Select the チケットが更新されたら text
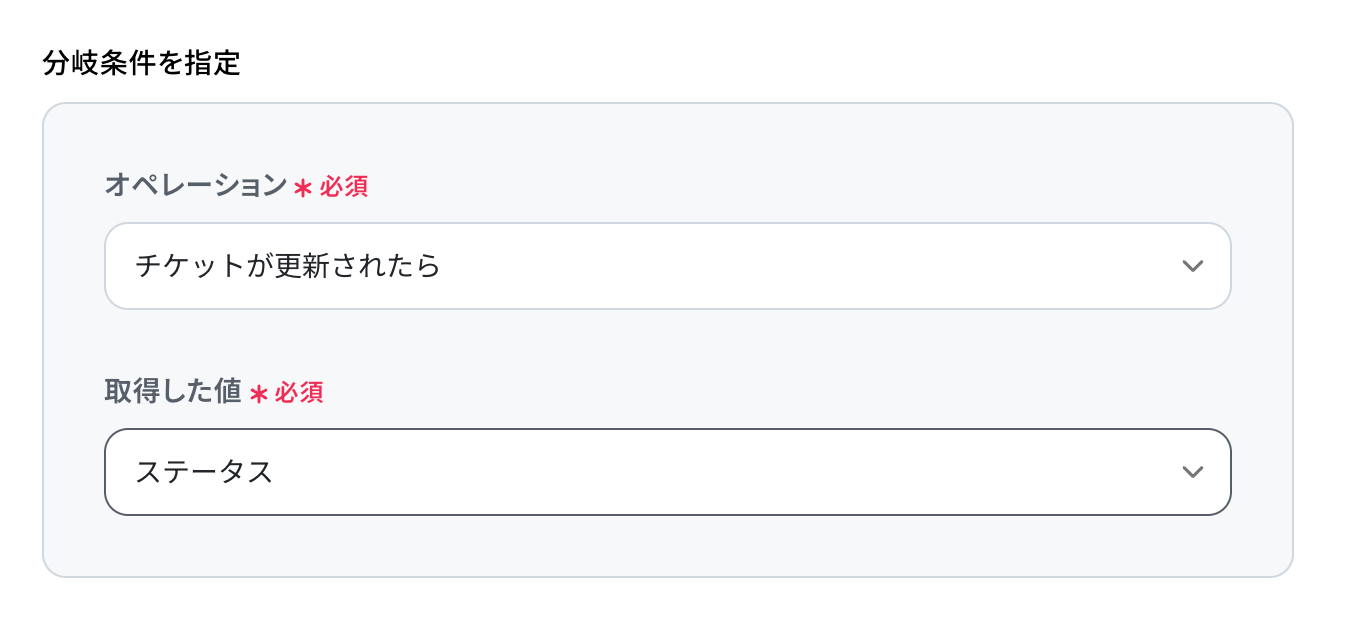 pyautogui.click(x=287, y=267)
